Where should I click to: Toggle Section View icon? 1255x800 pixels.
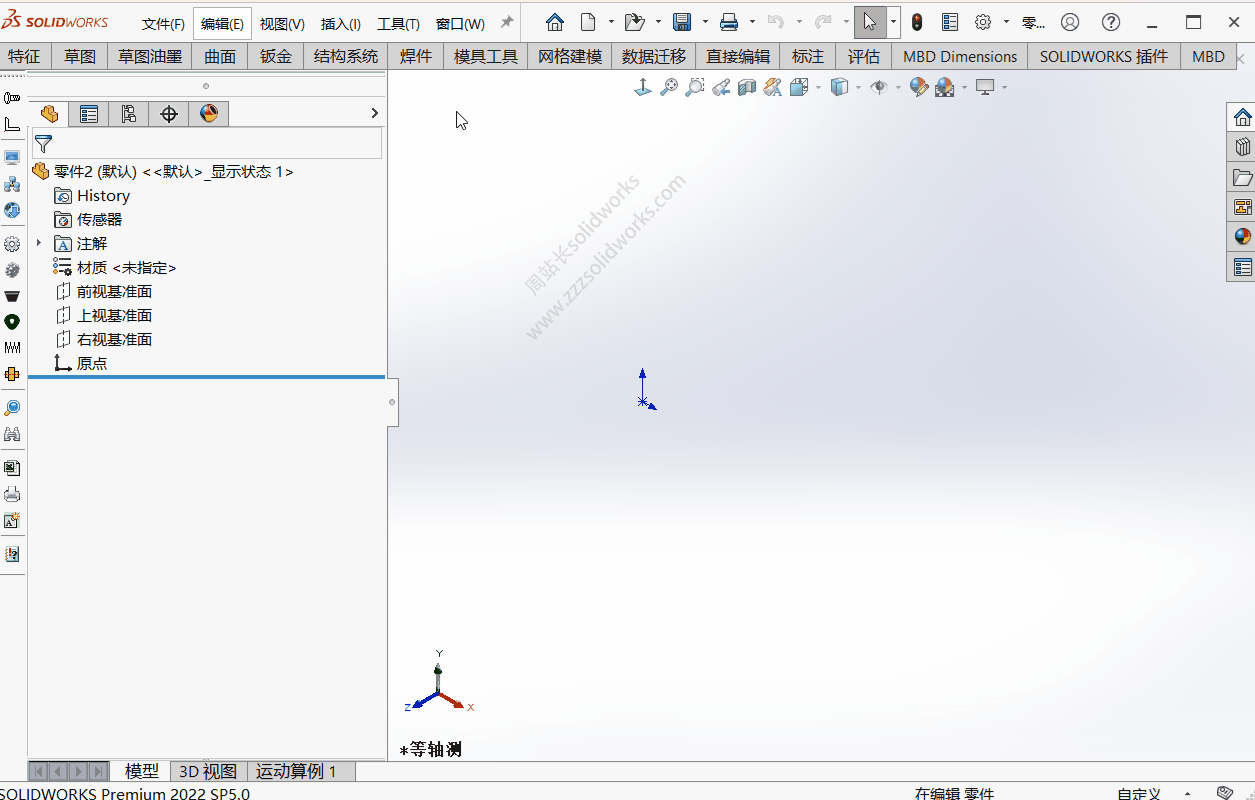[747, 88]
